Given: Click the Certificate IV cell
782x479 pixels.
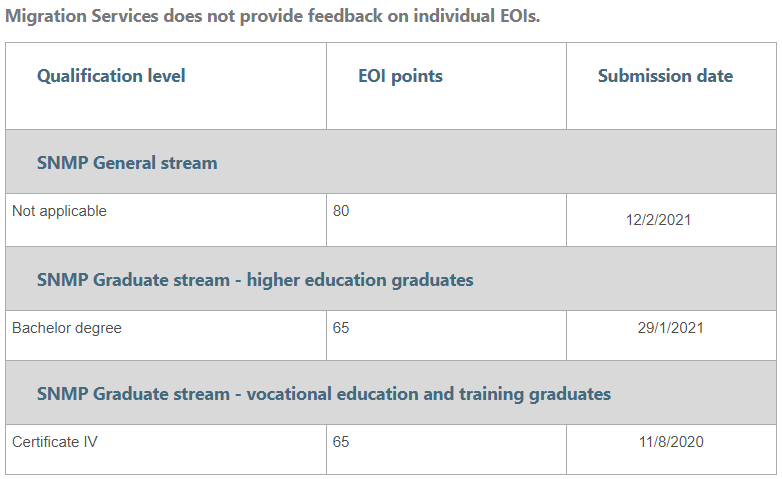Looking at the screenshot, I should 54,442.
